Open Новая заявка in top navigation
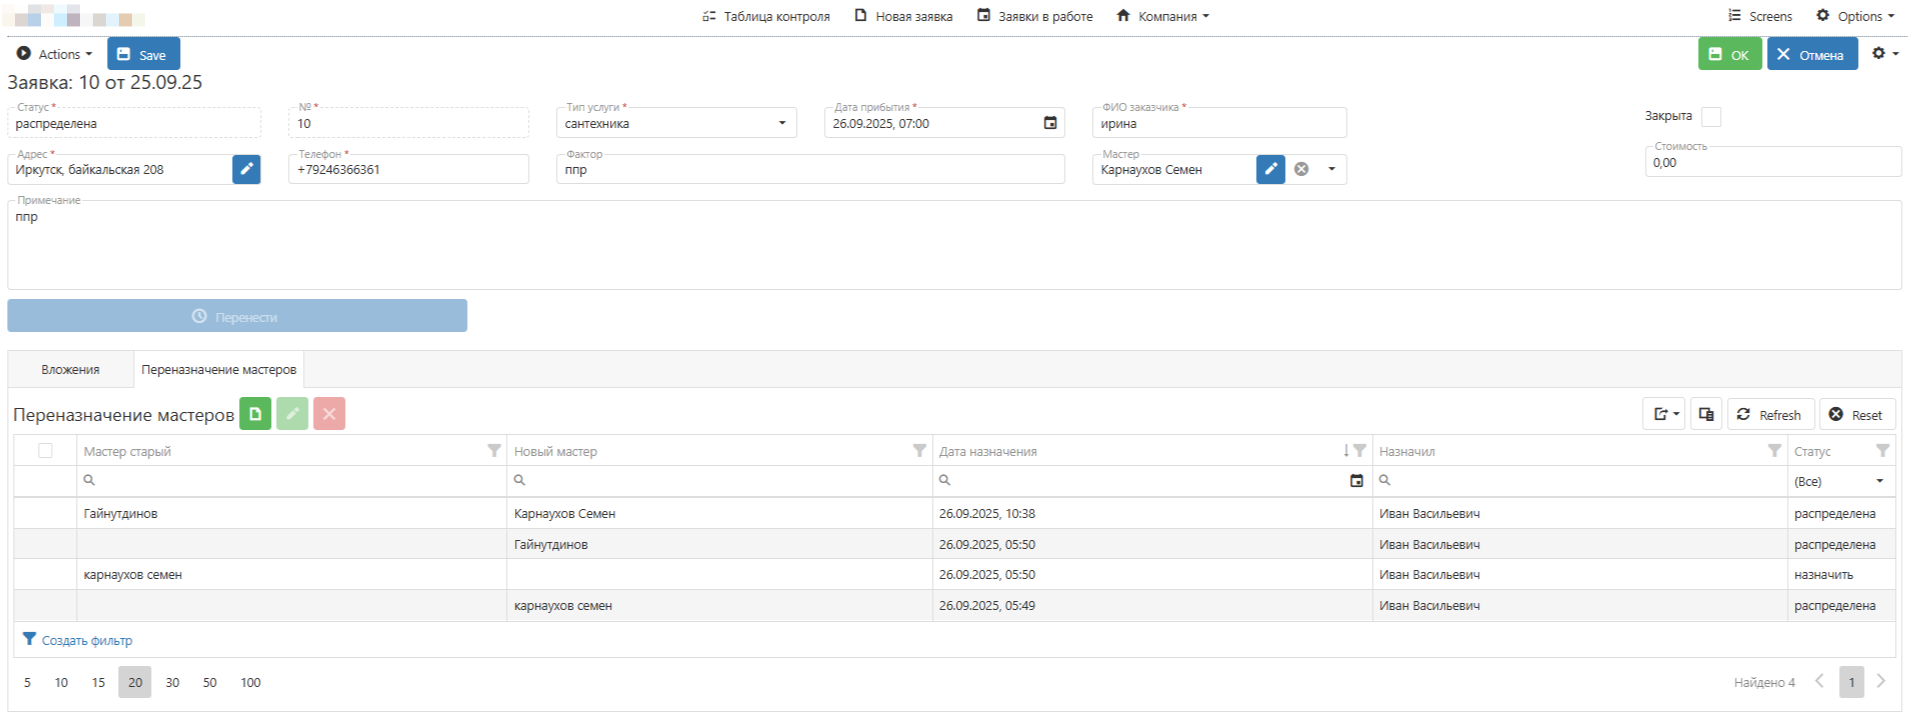The height and width of the screenshot is (720, 1908). (x=903, y=16)
